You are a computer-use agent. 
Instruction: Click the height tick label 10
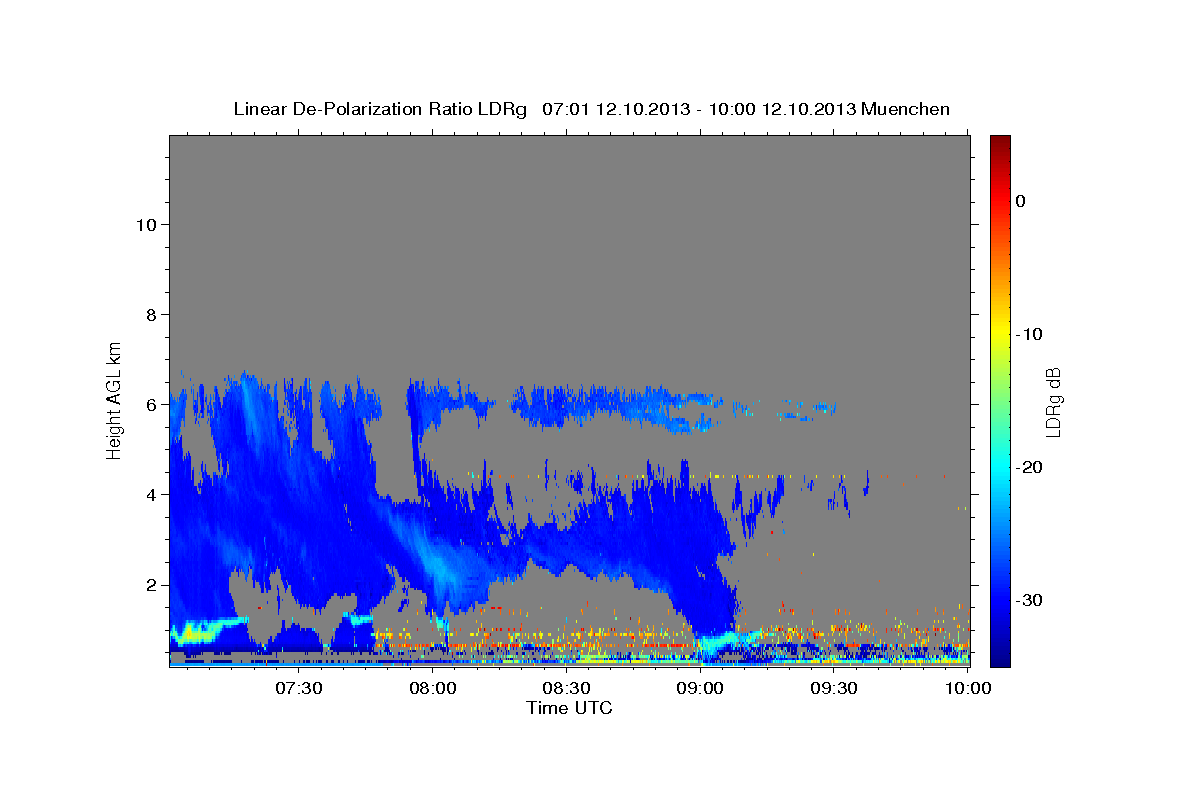pyautogui.click(x=149, y=224)
